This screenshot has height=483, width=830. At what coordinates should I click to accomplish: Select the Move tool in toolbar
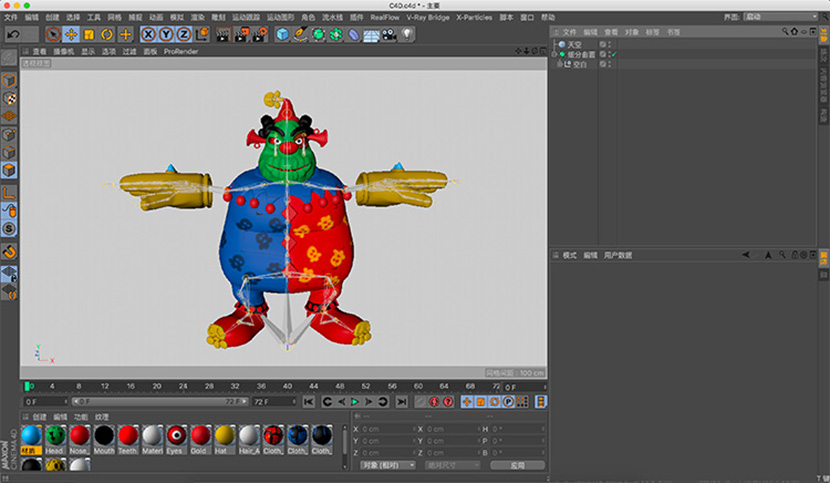tap(71, 35)
